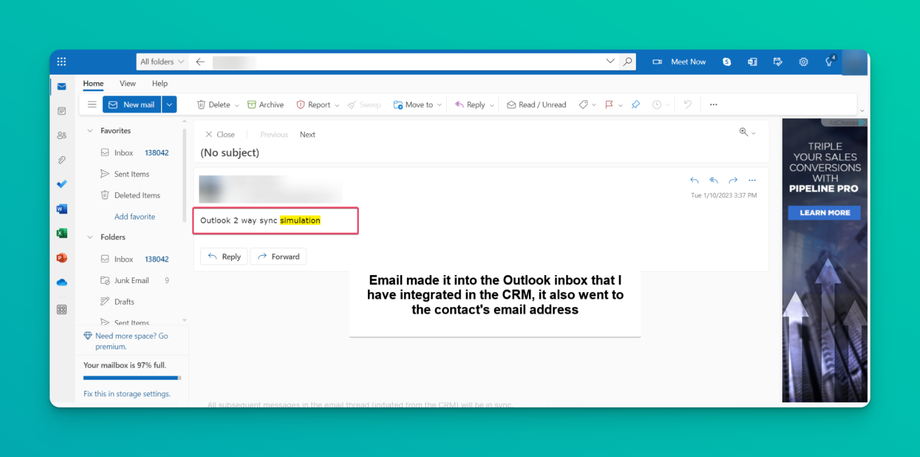Pin the message with pin icon
The width and height of the screenshot is (920, 457).
pos(635,104)
